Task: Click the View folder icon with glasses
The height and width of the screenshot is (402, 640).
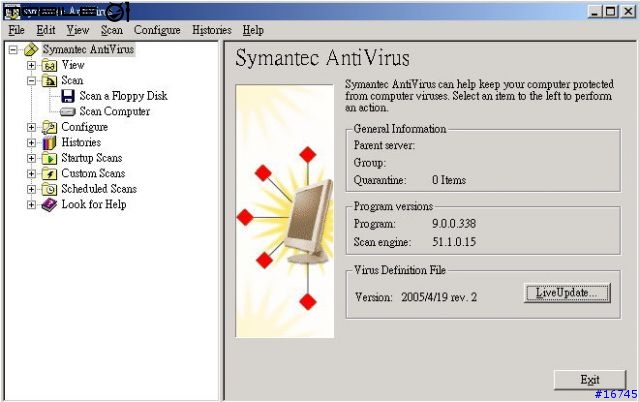Action: [x=49, y=65]
